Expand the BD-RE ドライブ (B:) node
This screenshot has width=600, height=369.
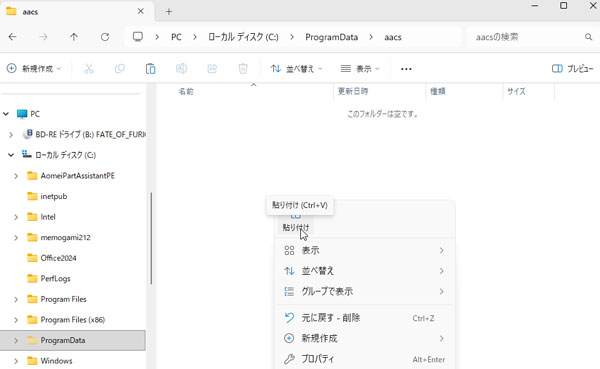[11, 135]
